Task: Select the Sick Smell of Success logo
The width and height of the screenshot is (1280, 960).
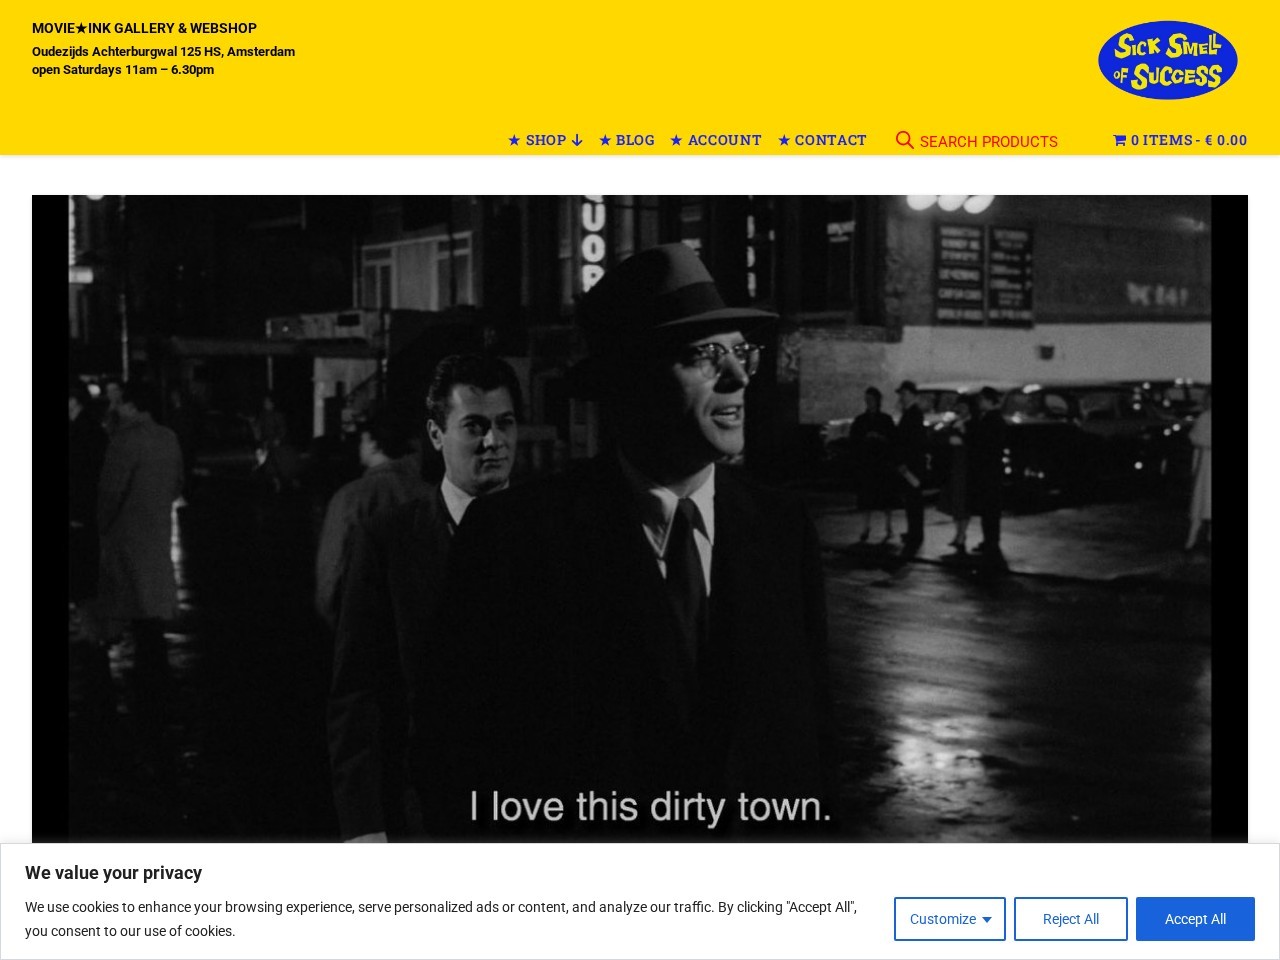Action: (1167, 60)
